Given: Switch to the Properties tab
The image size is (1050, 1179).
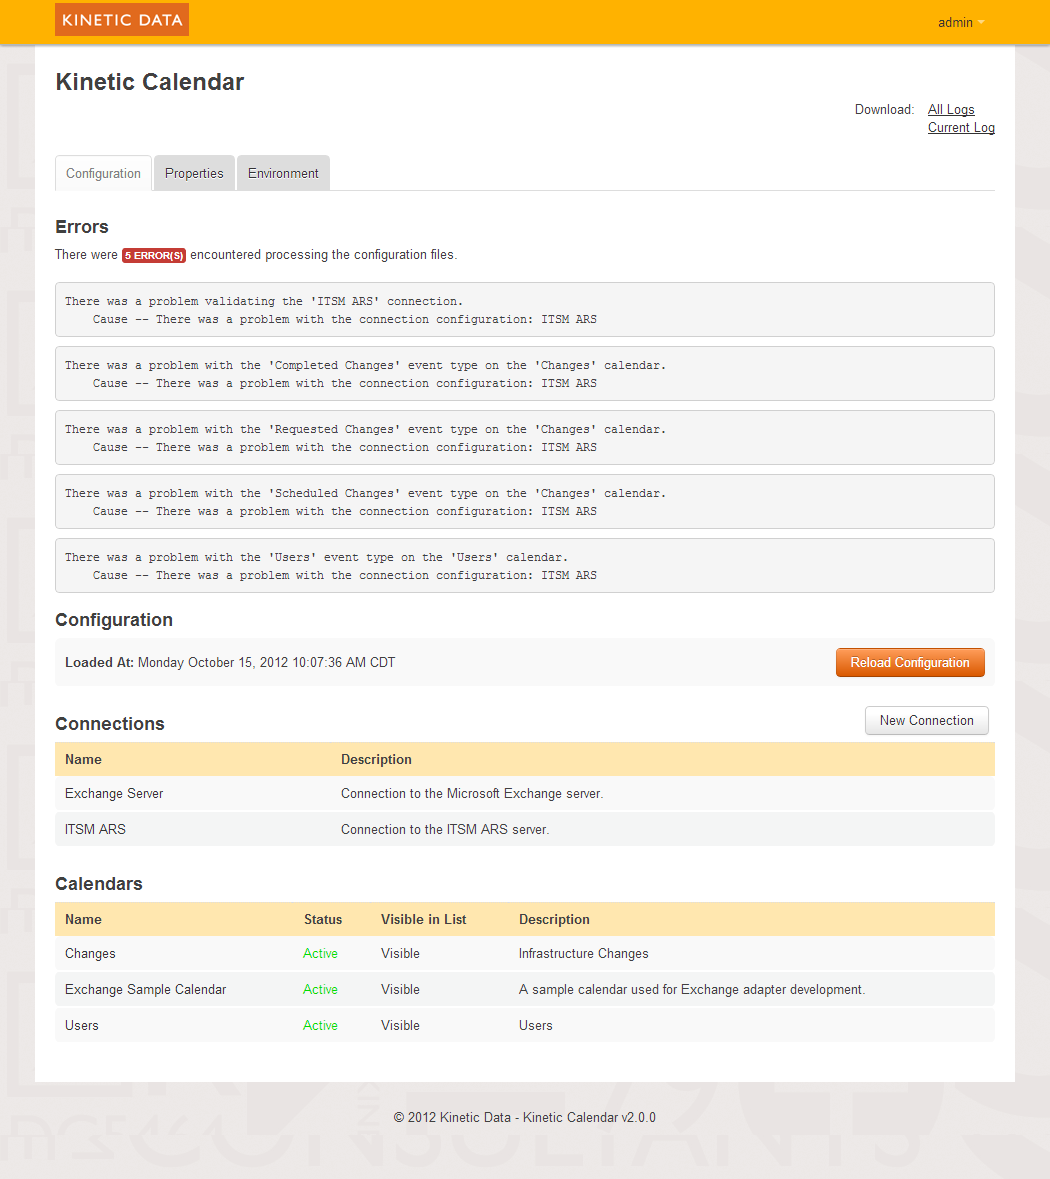Looking at the screenshot, I should (x=194, y=174).
